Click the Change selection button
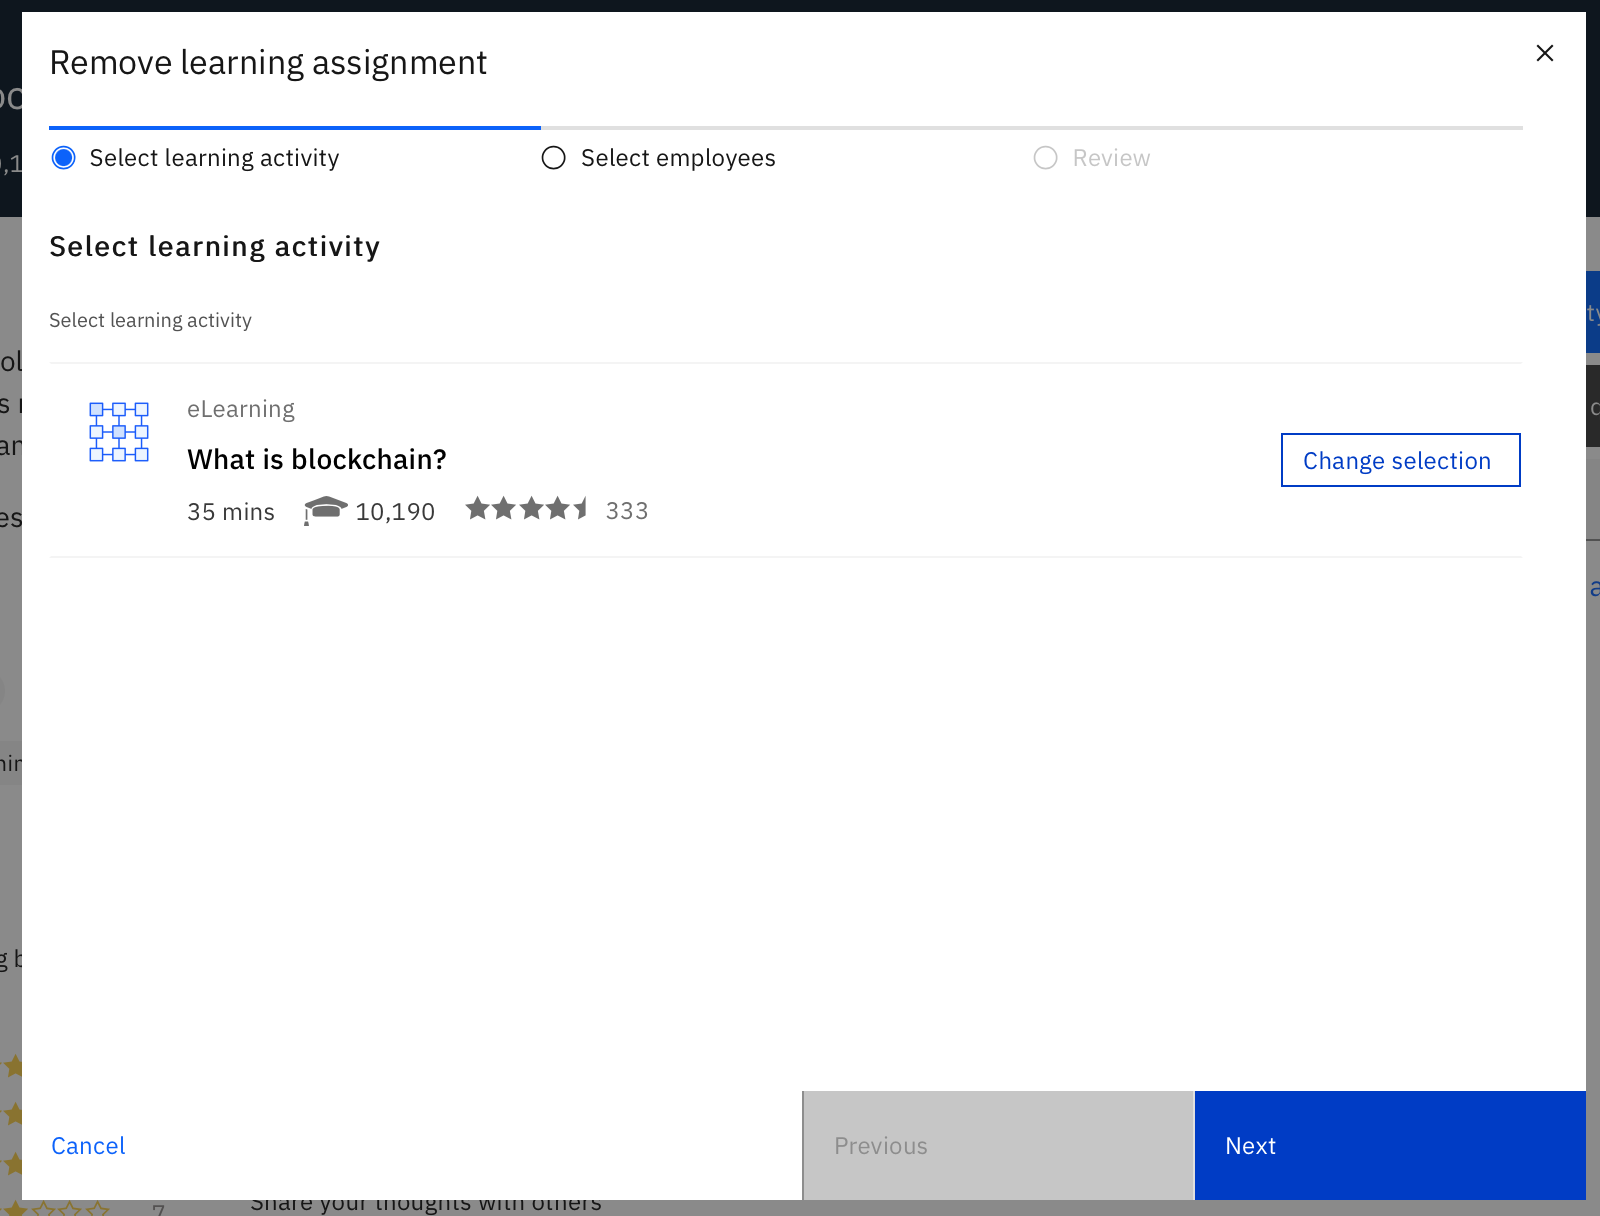The width and height of the screenshot is (1600, 1216). click(x=1400, y=460)
